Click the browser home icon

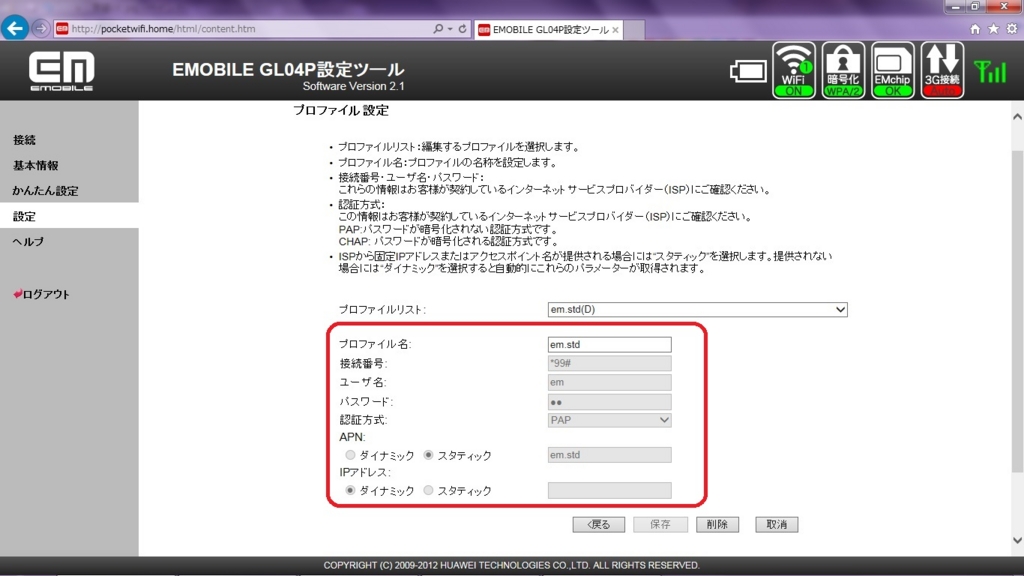(x=975, y=29)
